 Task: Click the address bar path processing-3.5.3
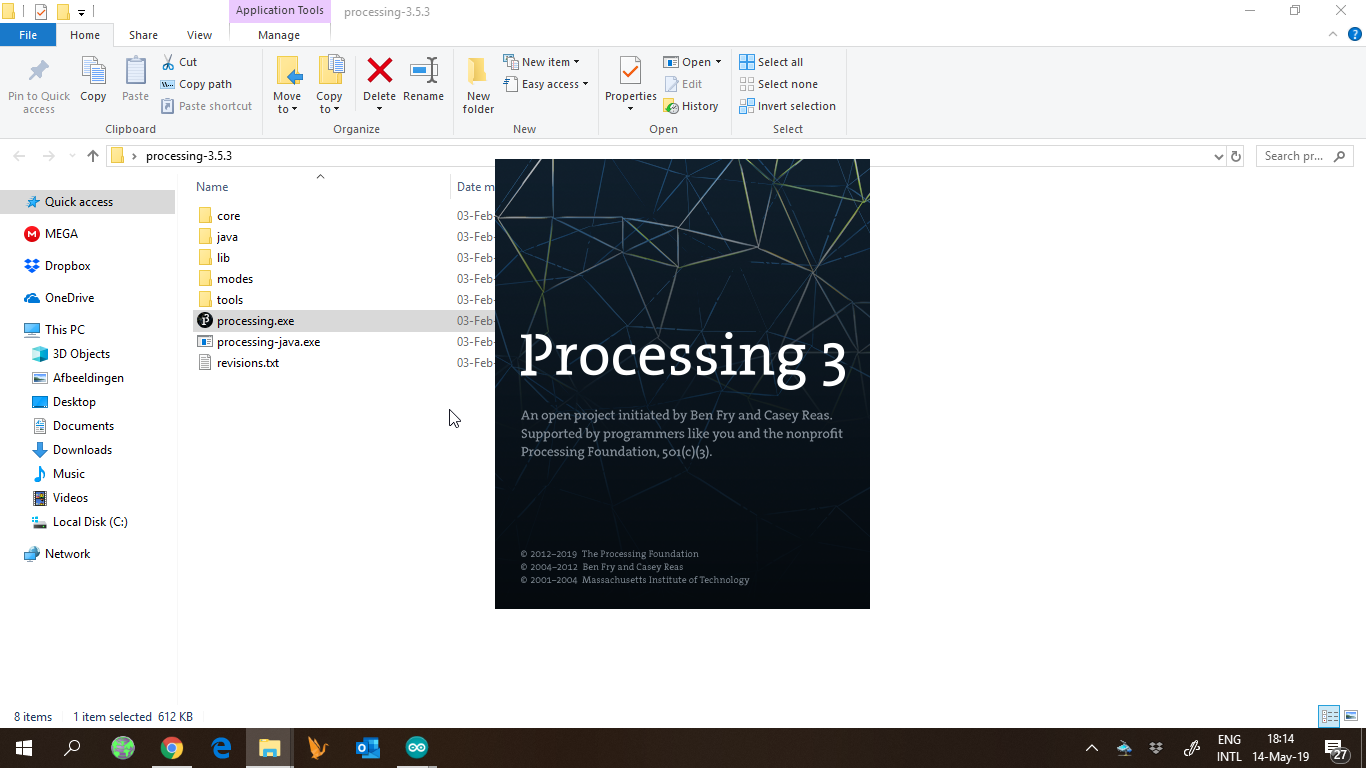(x=189, y=156)
